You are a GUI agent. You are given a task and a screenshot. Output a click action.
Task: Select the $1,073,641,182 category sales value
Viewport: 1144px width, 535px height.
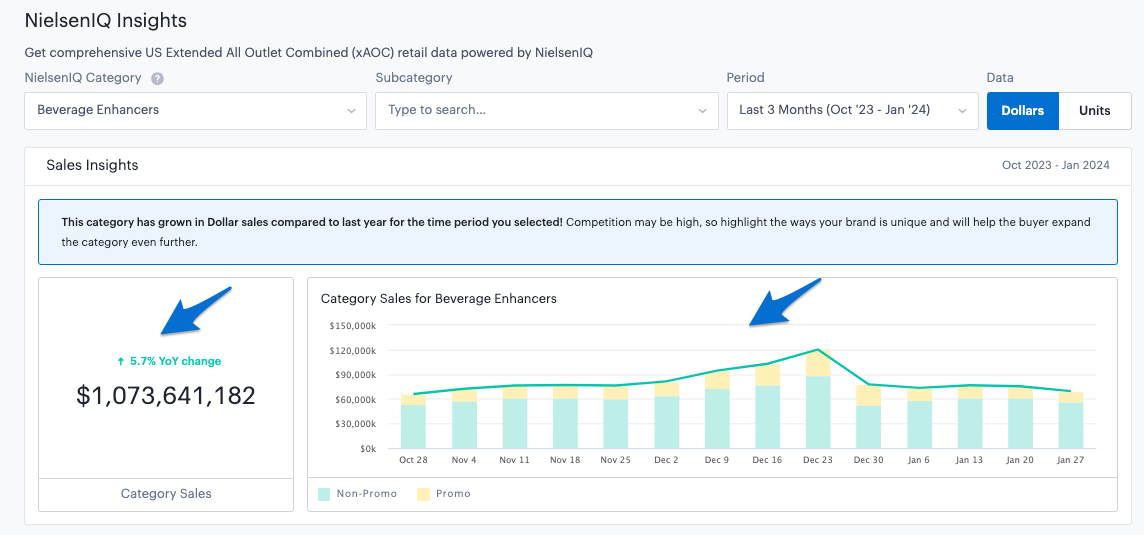[166, 396]
